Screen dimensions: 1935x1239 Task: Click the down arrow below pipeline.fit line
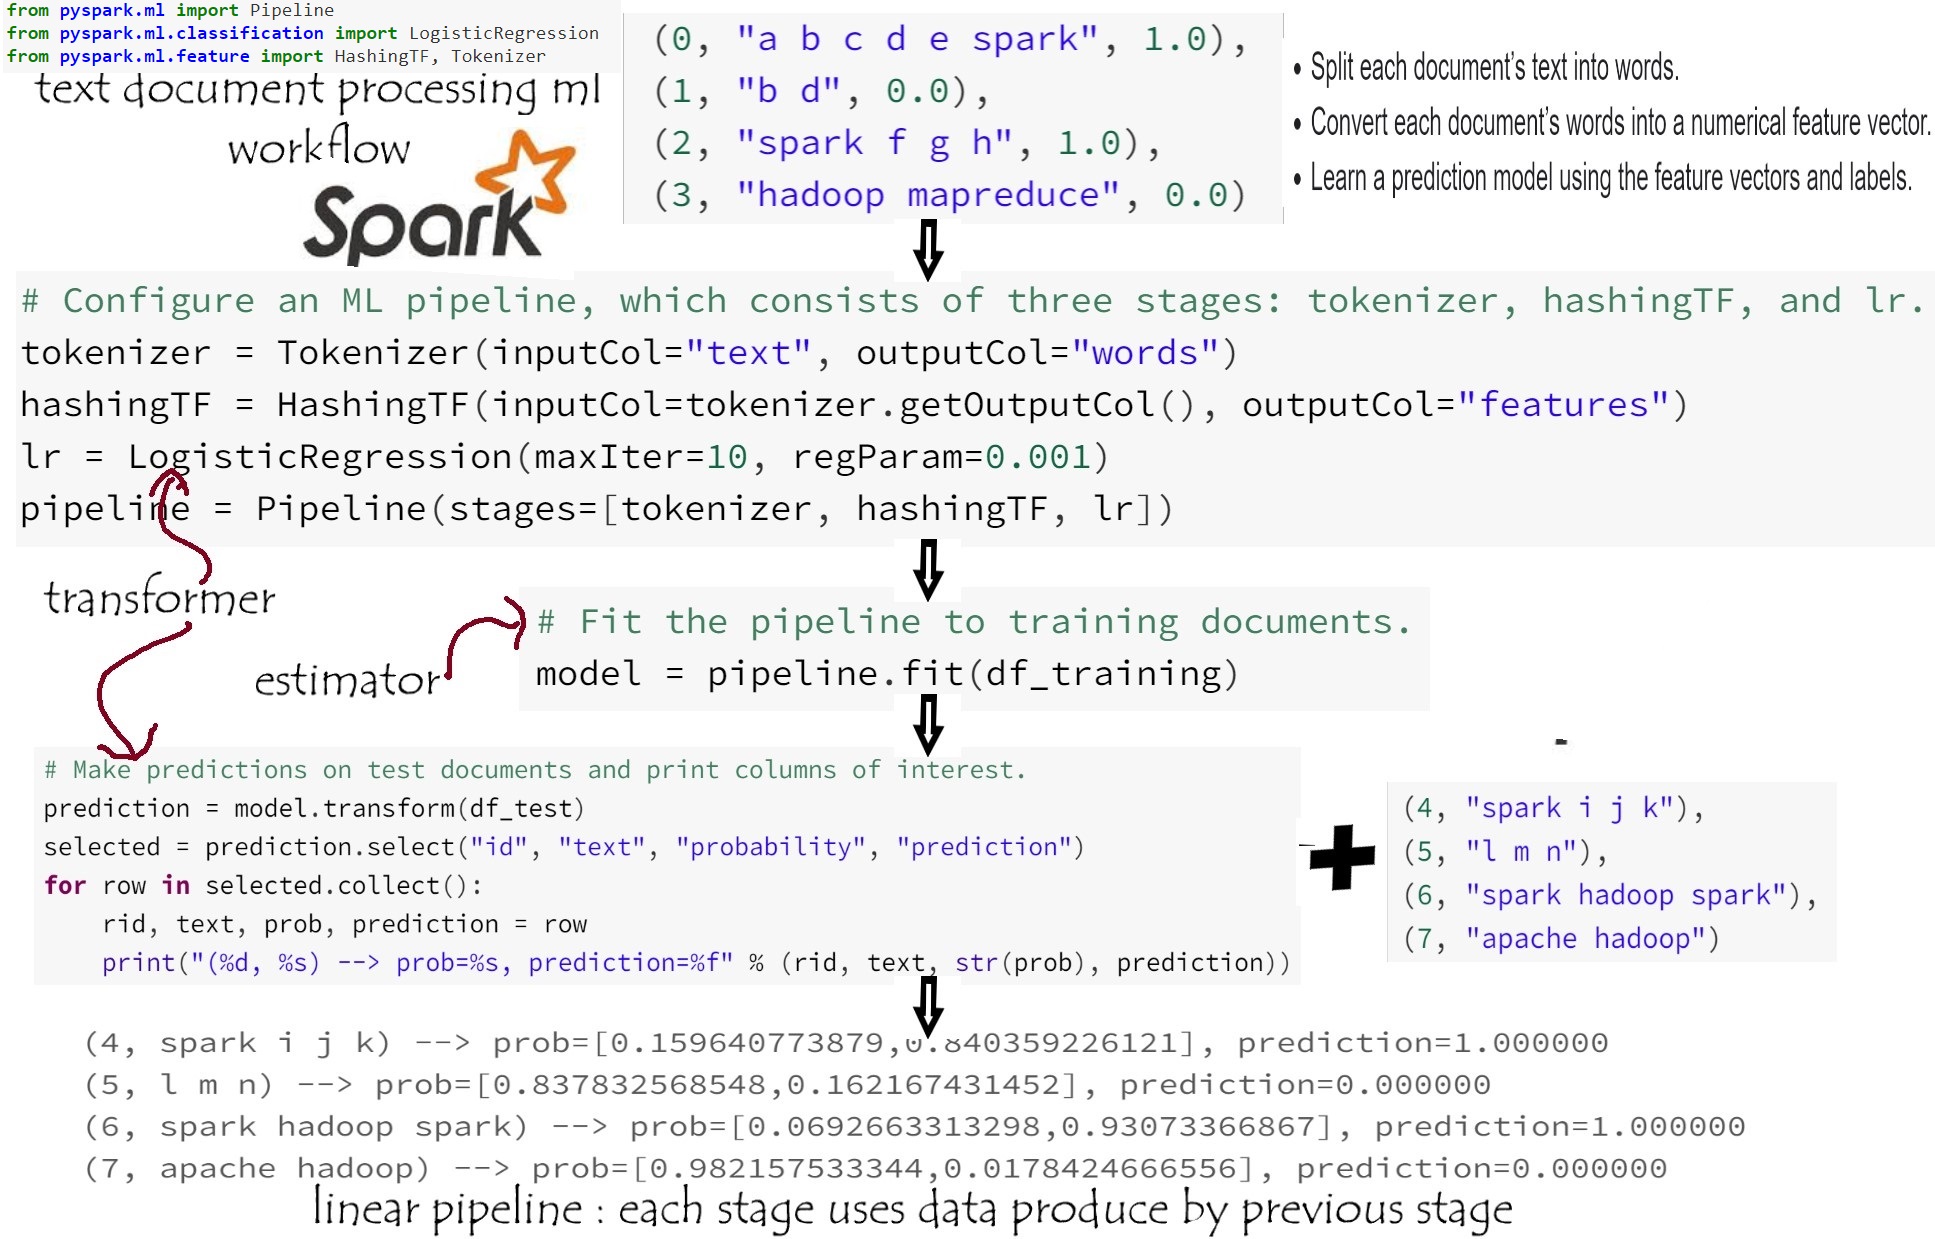click(928, 725)
